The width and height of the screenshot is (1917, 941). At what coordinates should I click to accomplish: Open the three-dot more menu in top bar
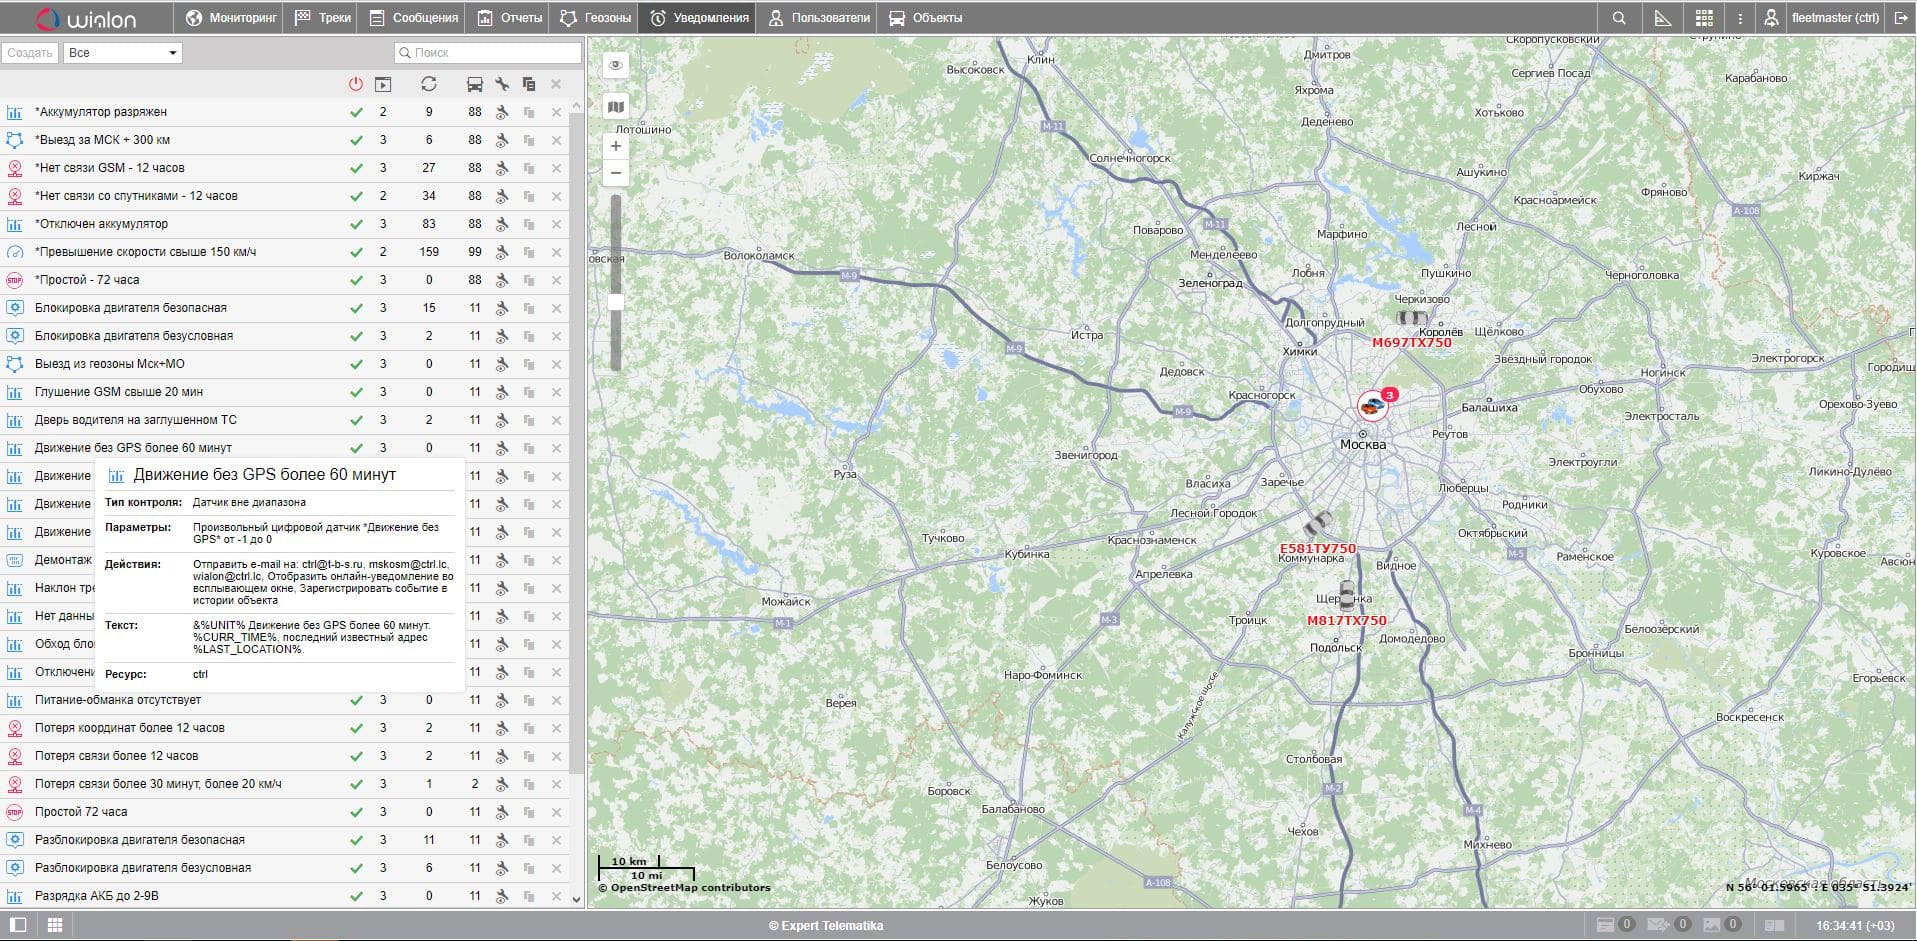pos(1740,18)
